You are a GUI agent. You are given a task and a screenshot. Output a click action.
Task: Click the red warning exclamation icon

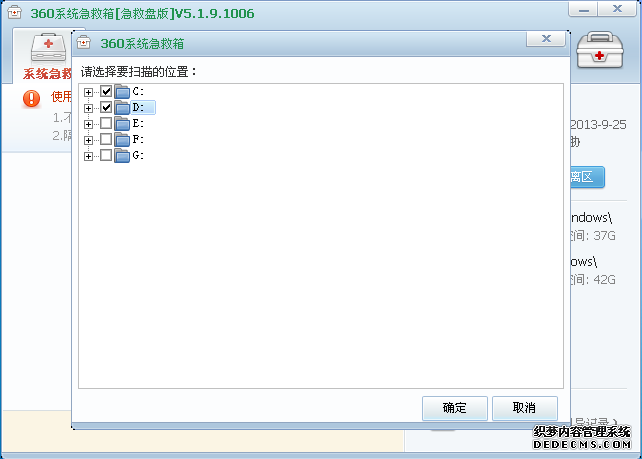coord(32,97)
